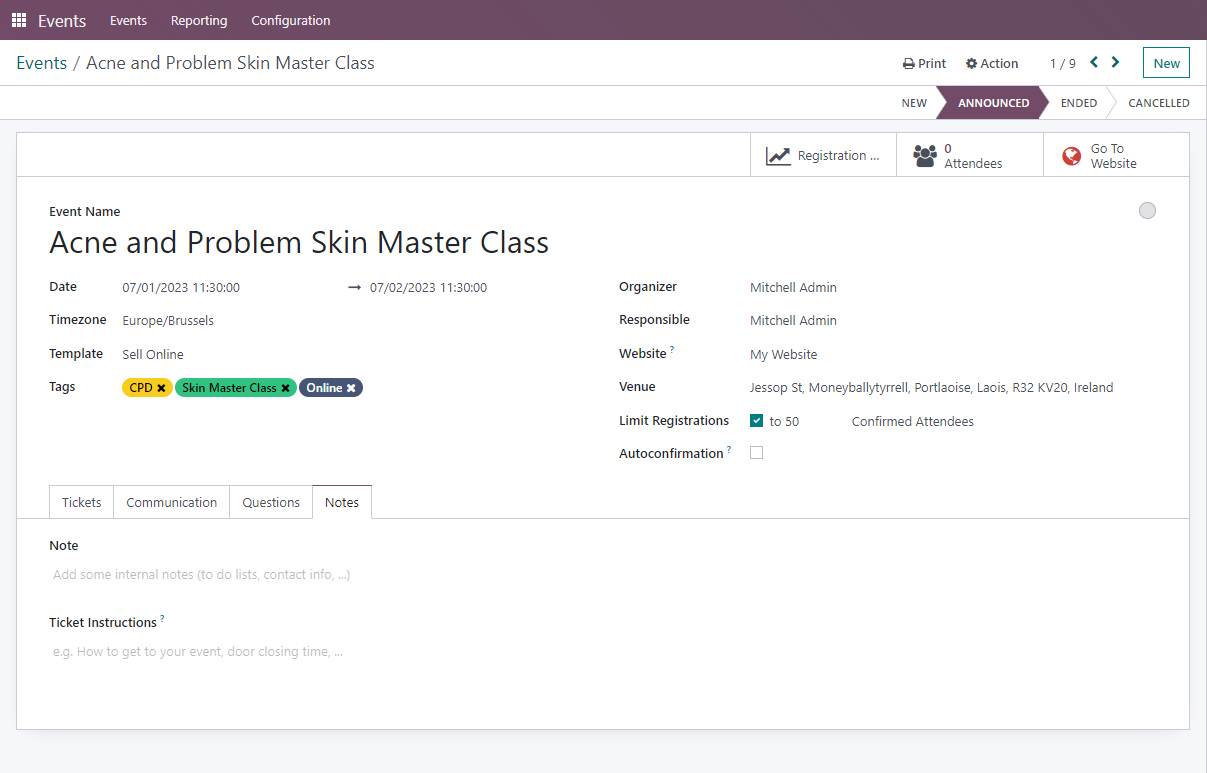Screen dimensions: 1207x773
Task: Open the Registration statistics button
Action: pos(823,156)
